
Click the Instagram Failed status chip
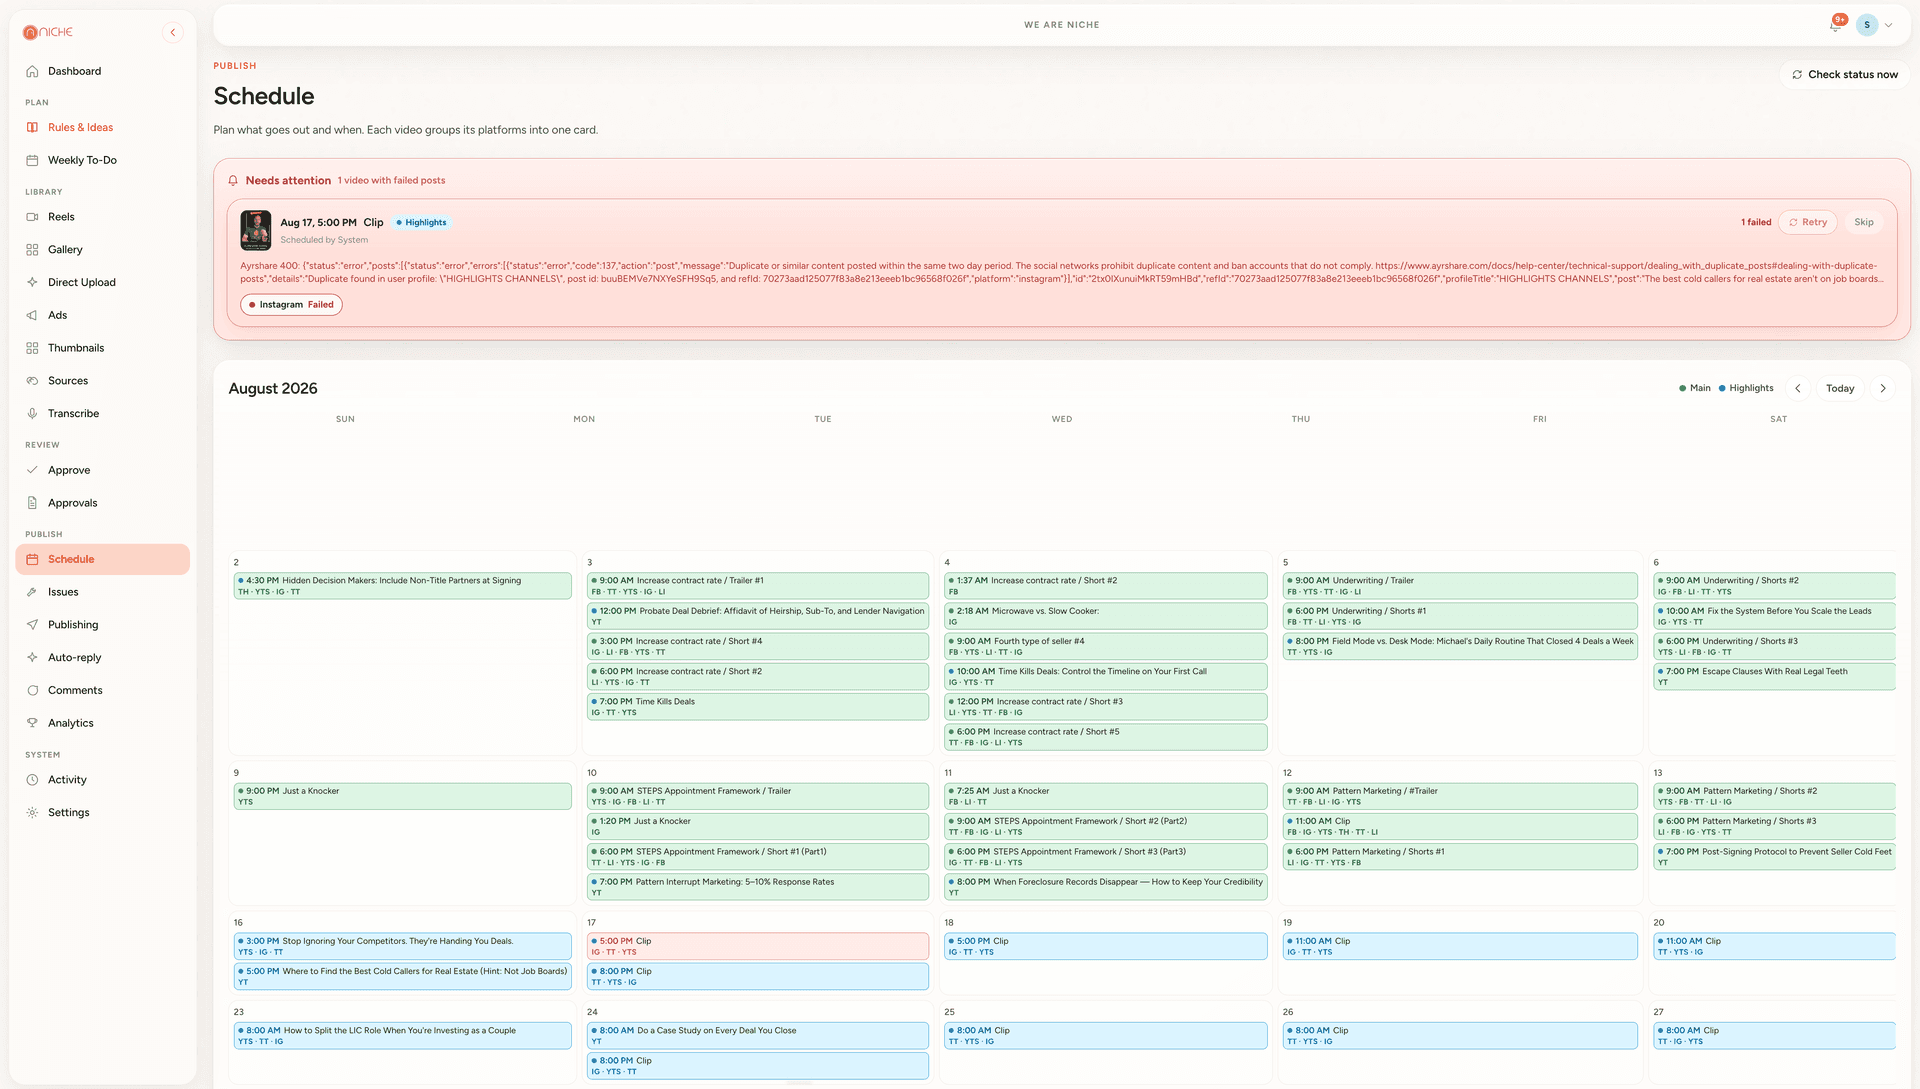click(x=291, y=305)
